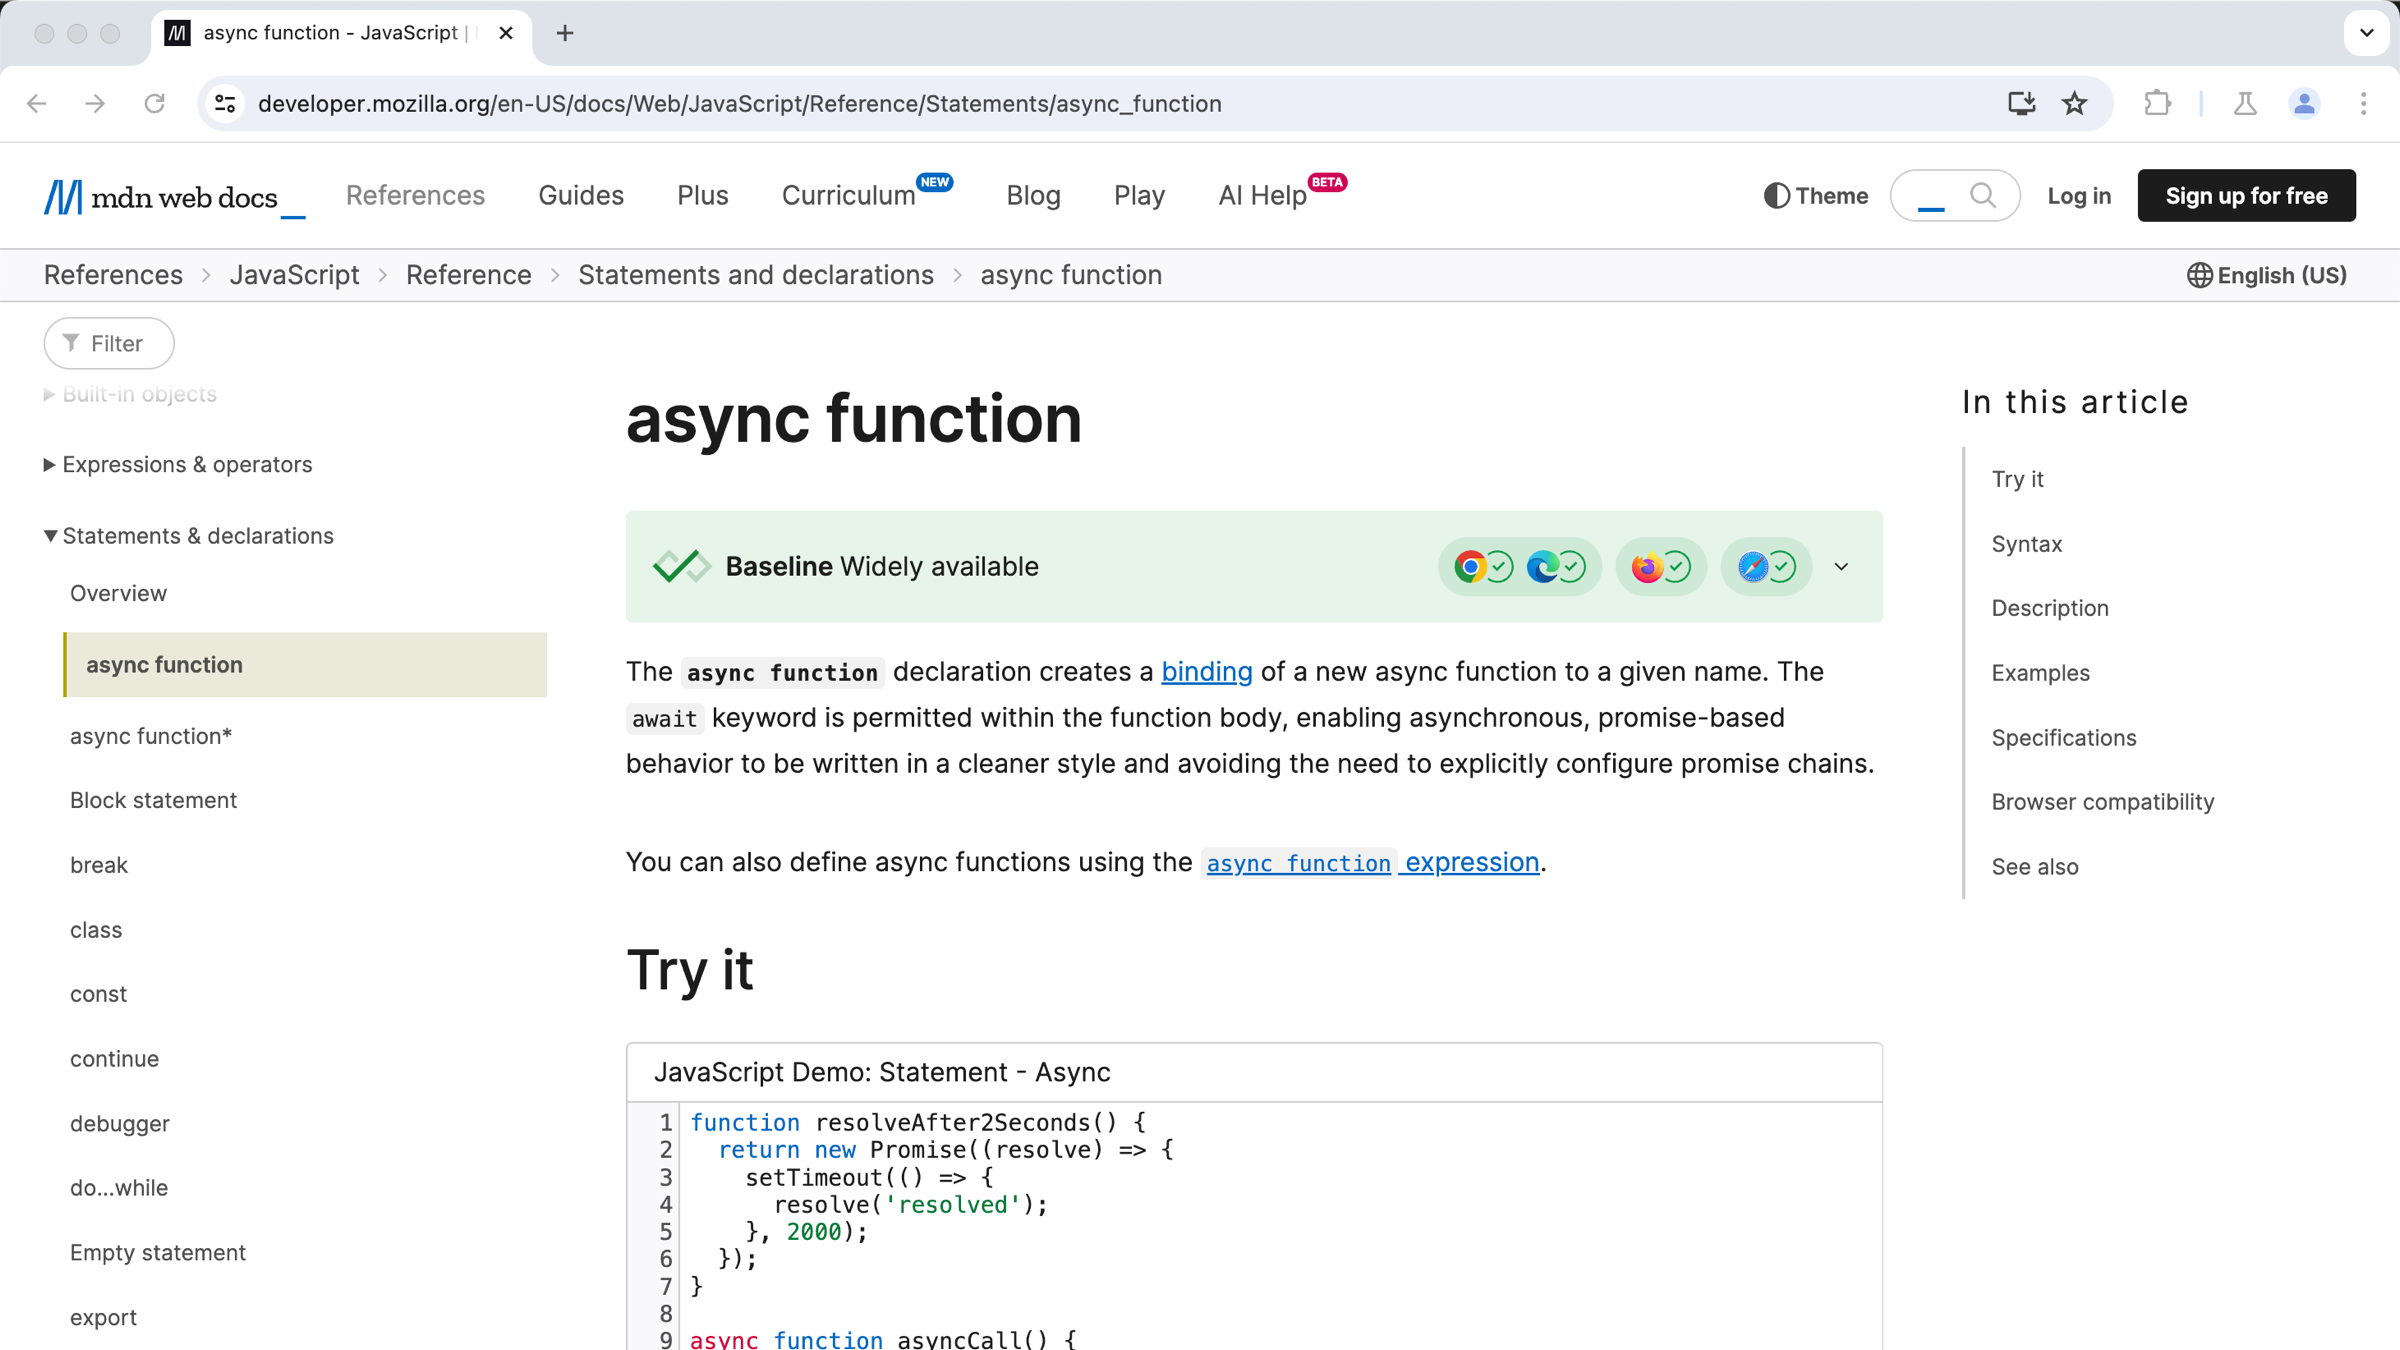Toggle the Theme switcher icon
Image resolution: width=2400 pixels, height=1350 pixels.
click(x=1777, y=196)
